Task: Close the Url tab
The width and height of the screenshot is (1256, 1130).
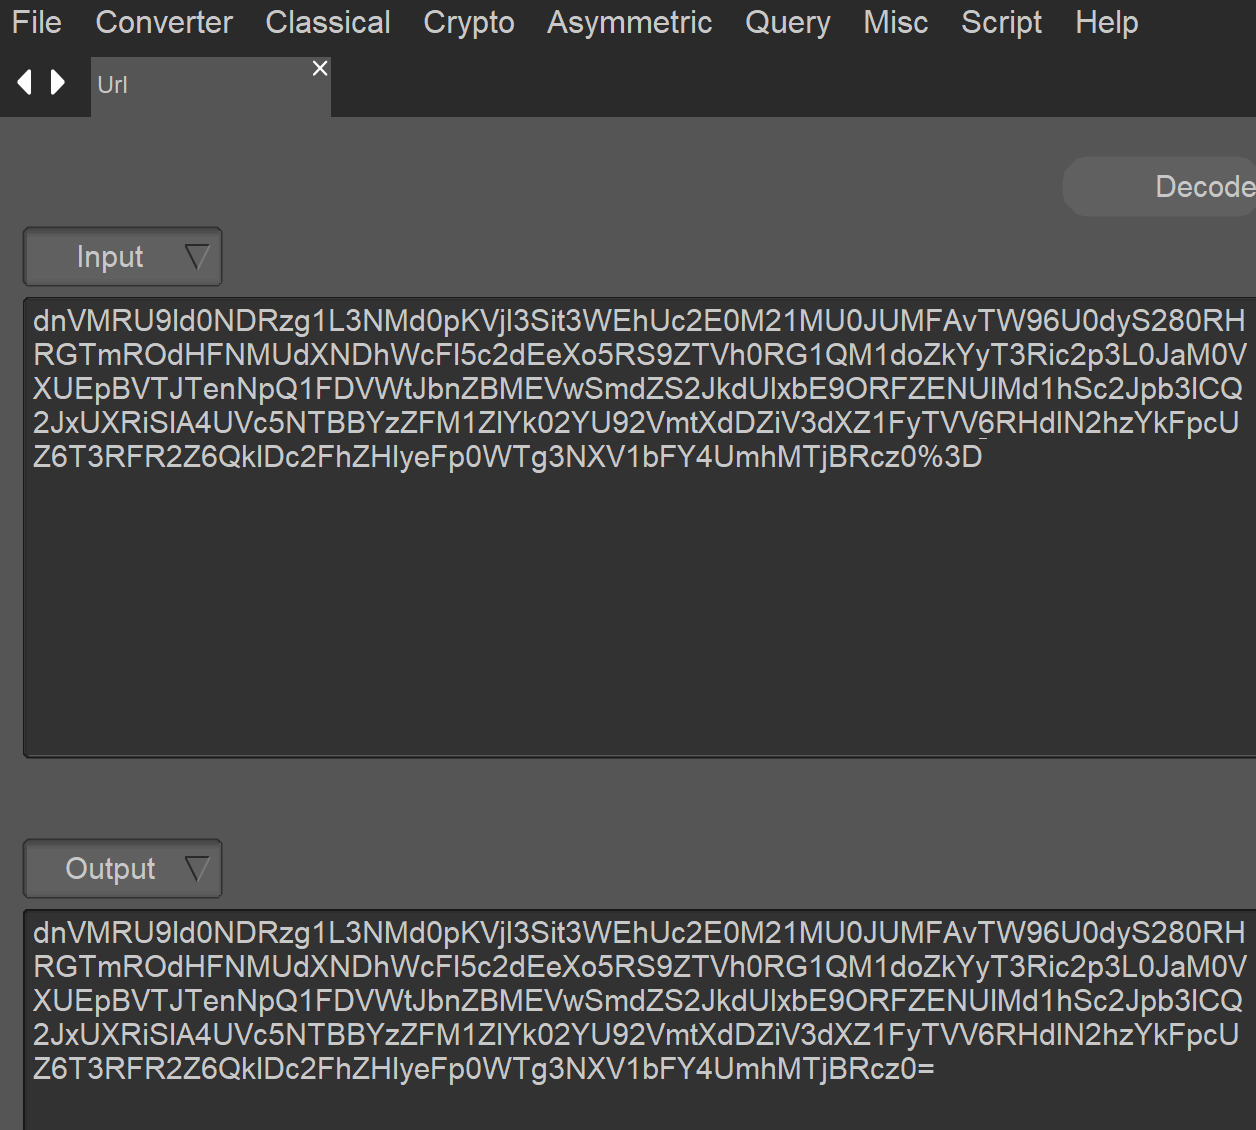Action: click(319, 68)
